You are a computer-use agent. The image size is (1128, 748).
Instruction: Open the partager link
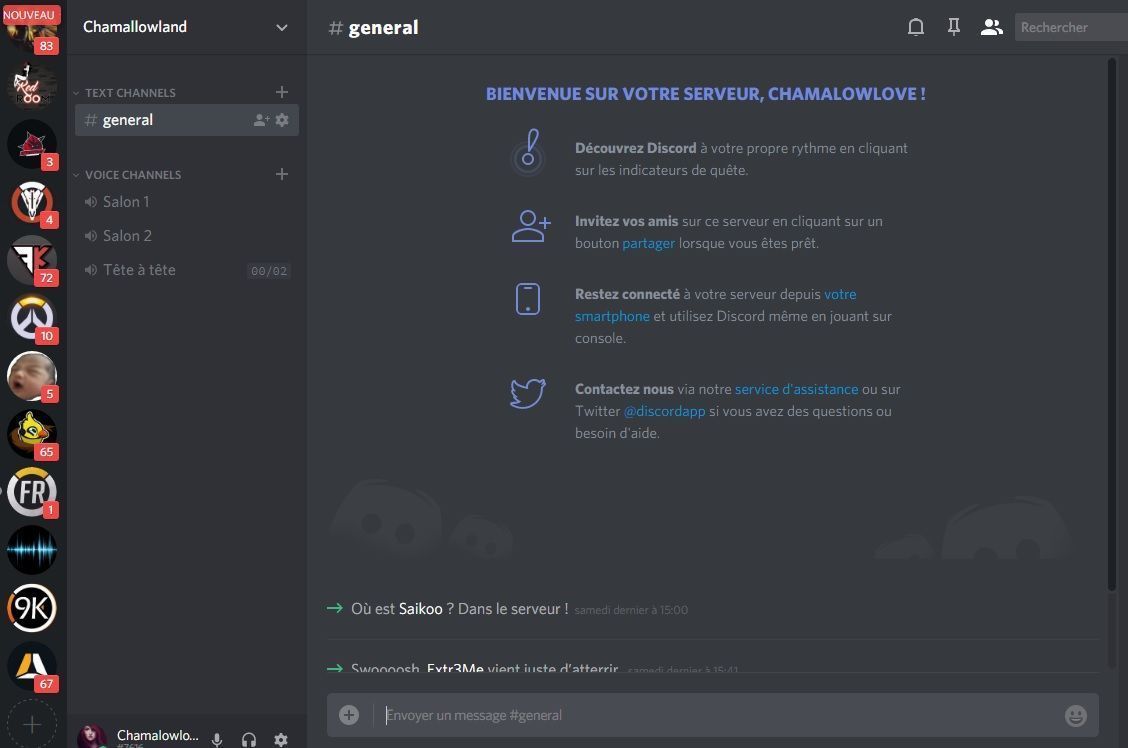point(648,243)
